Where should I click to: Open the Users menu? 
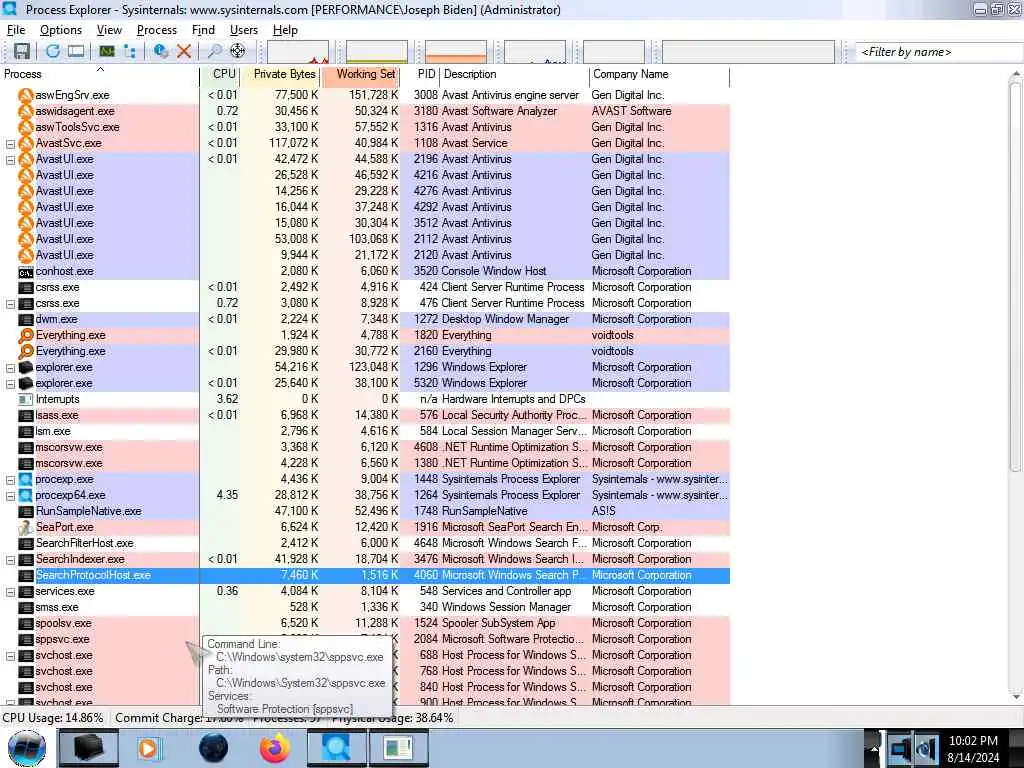244,30
